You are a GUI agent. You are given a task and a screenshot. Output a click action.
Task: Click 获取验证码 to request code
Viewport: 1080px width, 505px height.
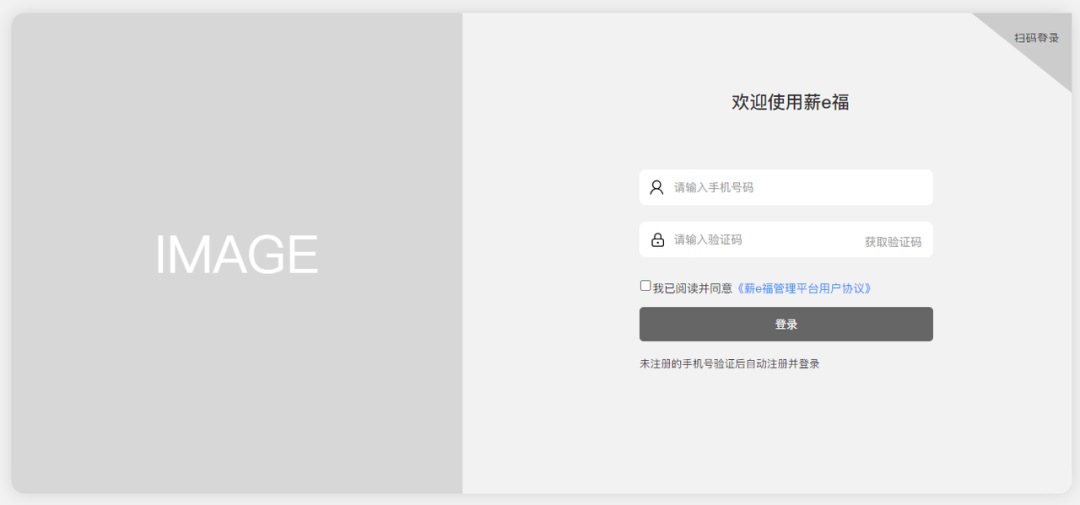coord(893,242)
